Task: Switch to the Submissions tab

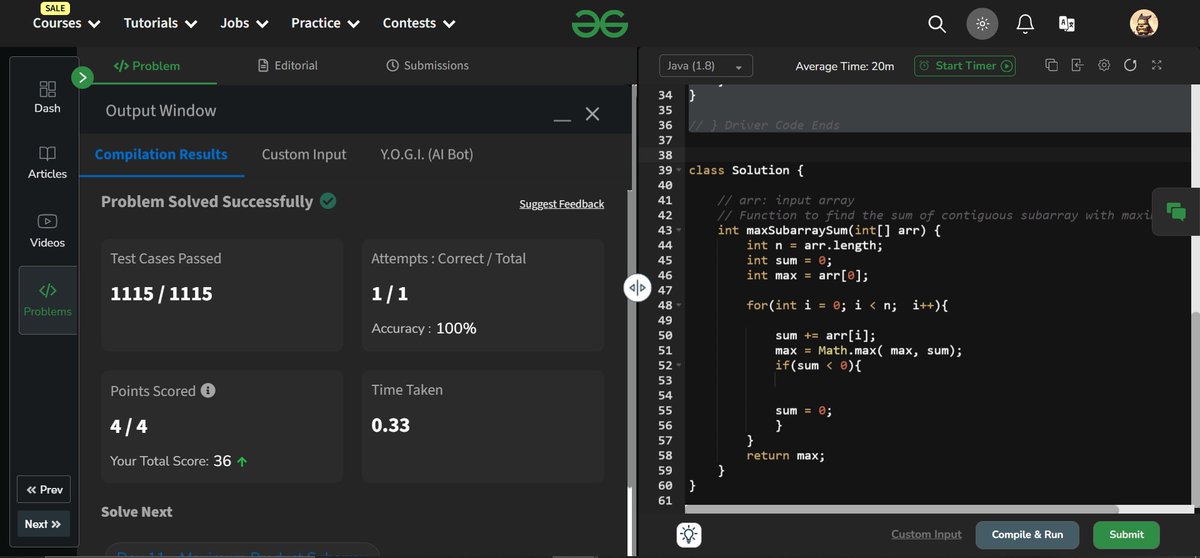Action: [427, 65]
